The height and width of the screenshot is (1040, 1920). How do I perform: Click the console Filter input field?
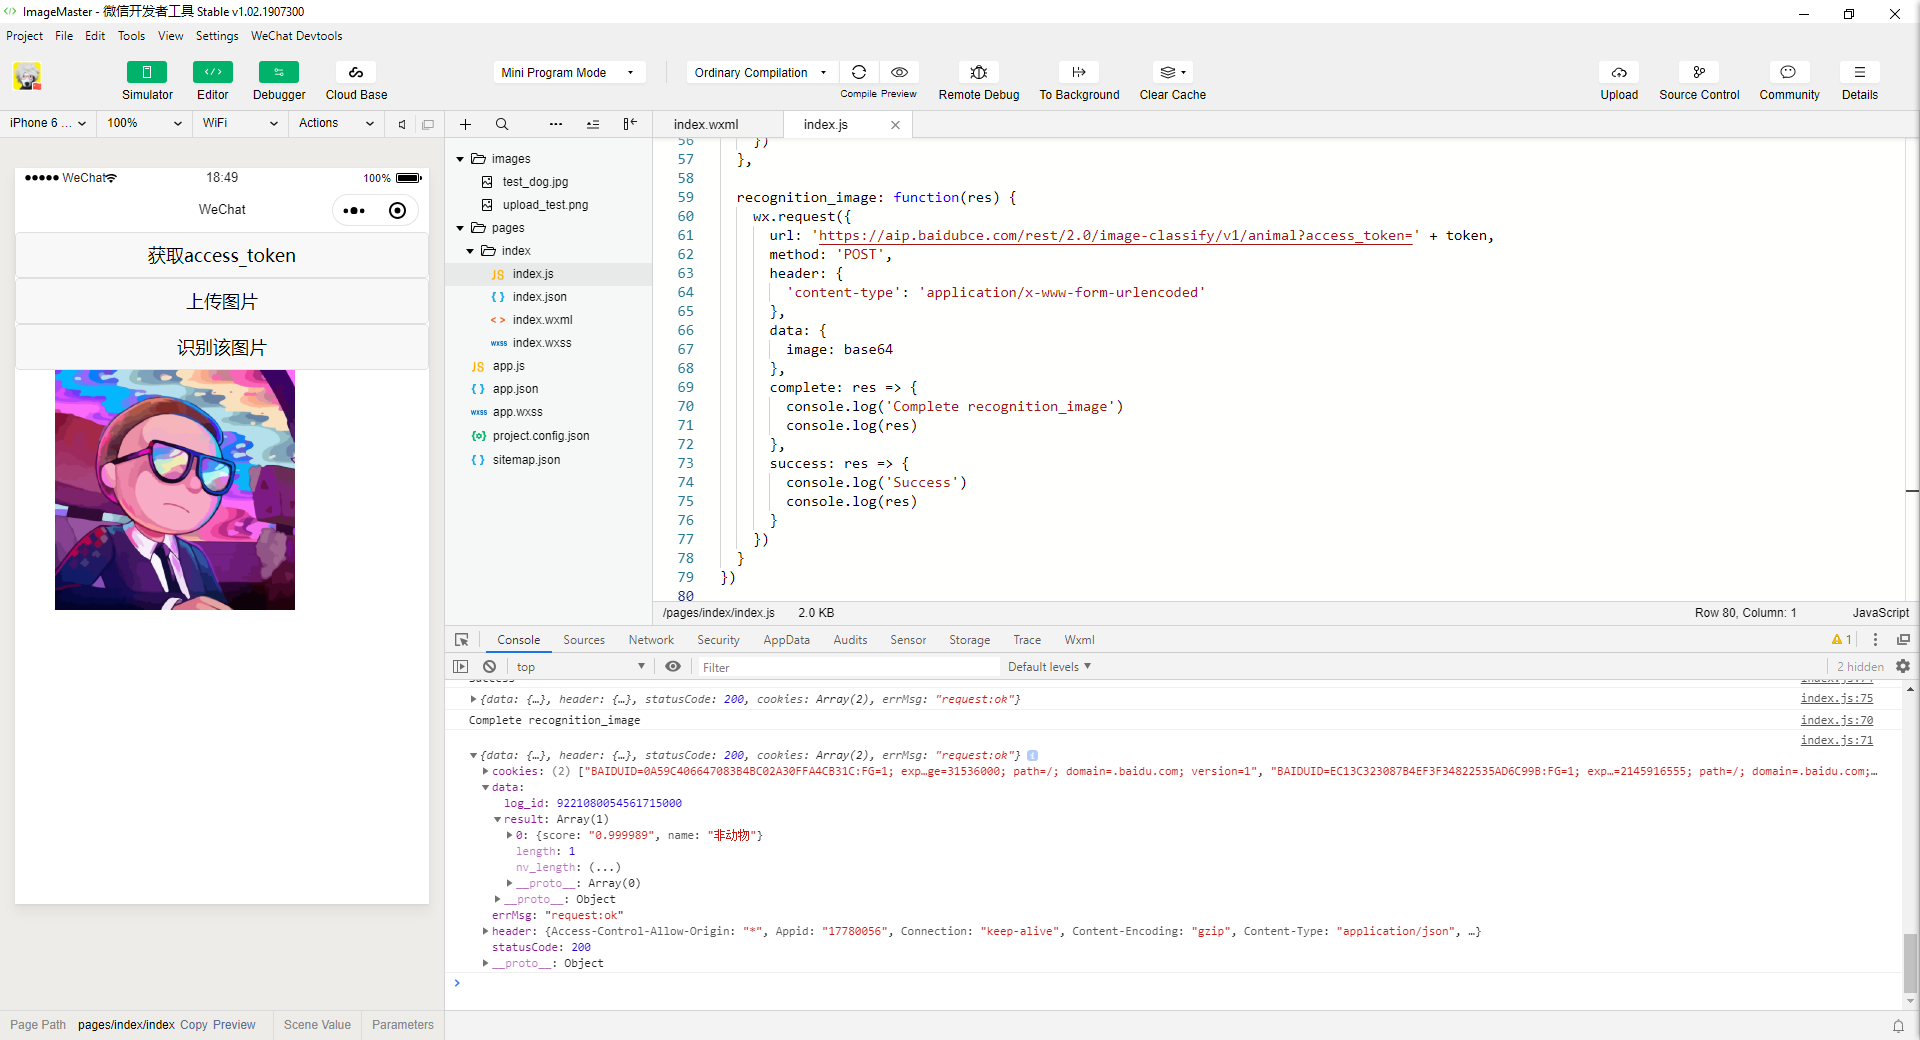tap(848, 667)
